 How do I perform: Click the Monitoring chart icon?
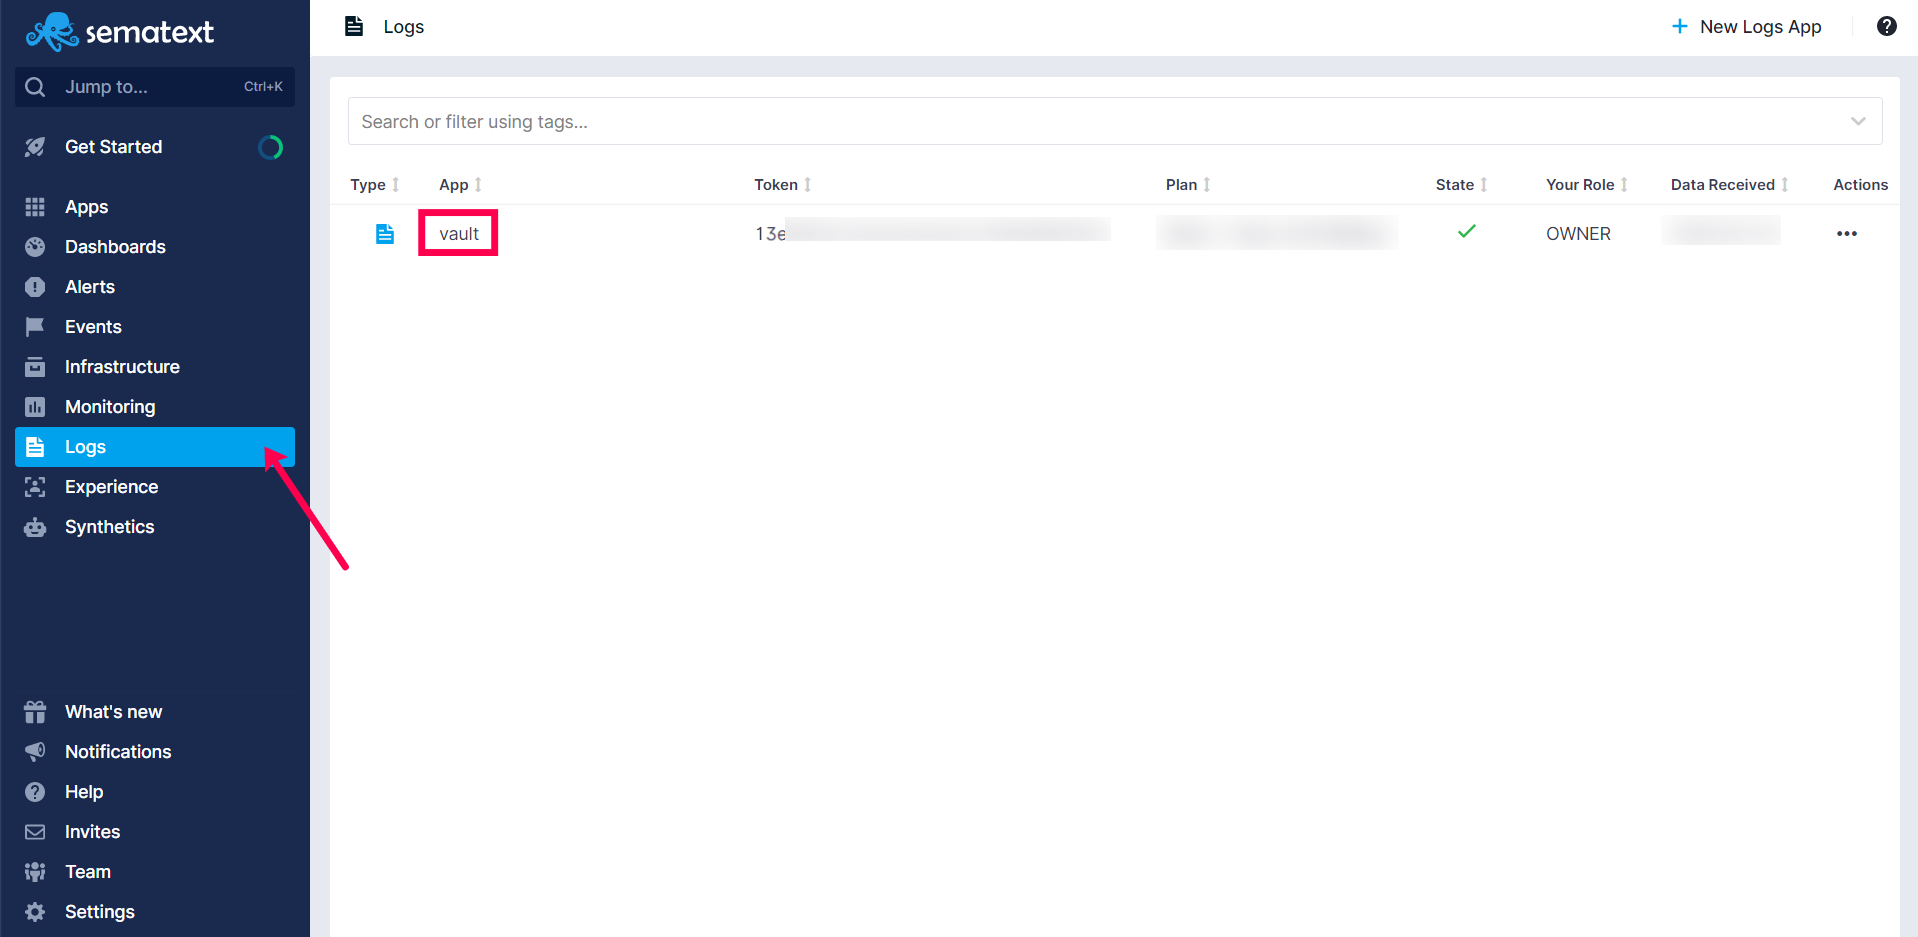click(x=35, y=407)
